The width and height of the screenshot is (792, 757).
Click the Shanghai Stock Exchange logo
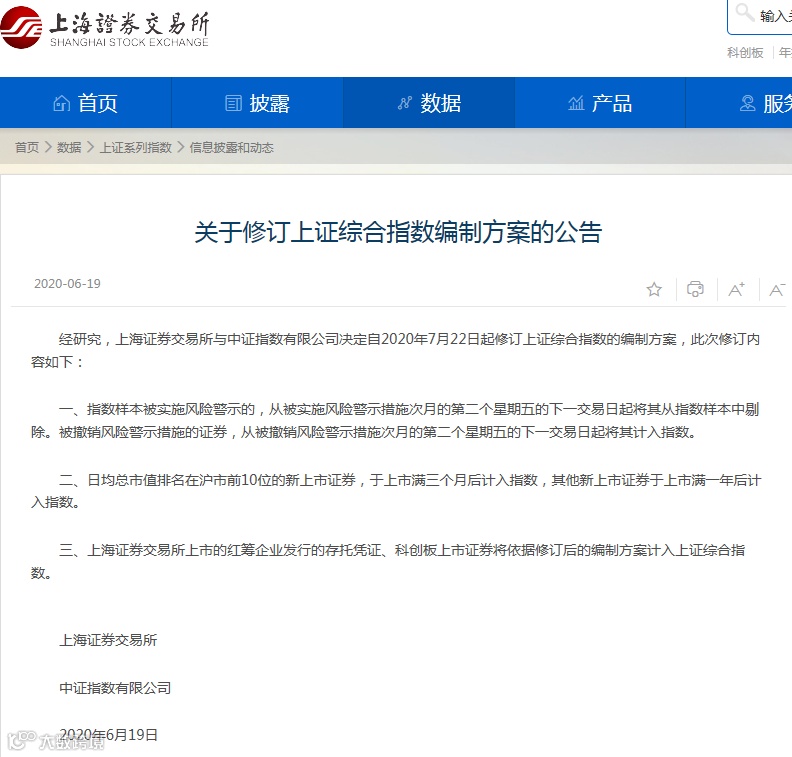tap(105, 28)
